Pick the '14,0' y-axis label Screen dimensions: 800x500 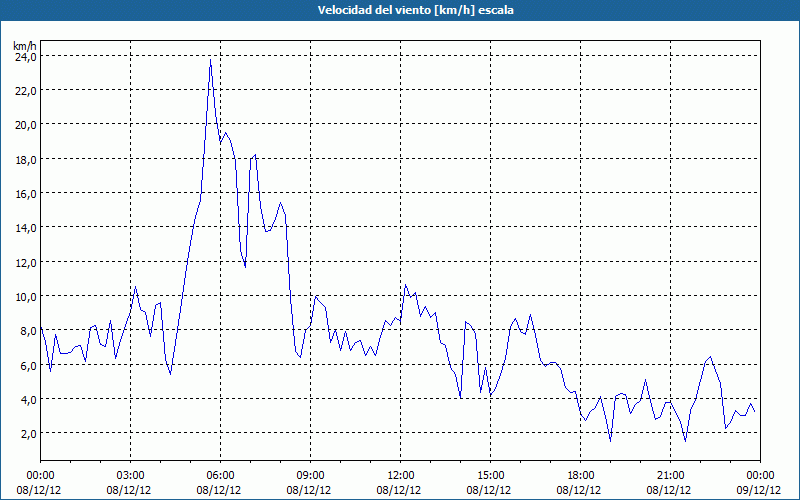(26, 228)
